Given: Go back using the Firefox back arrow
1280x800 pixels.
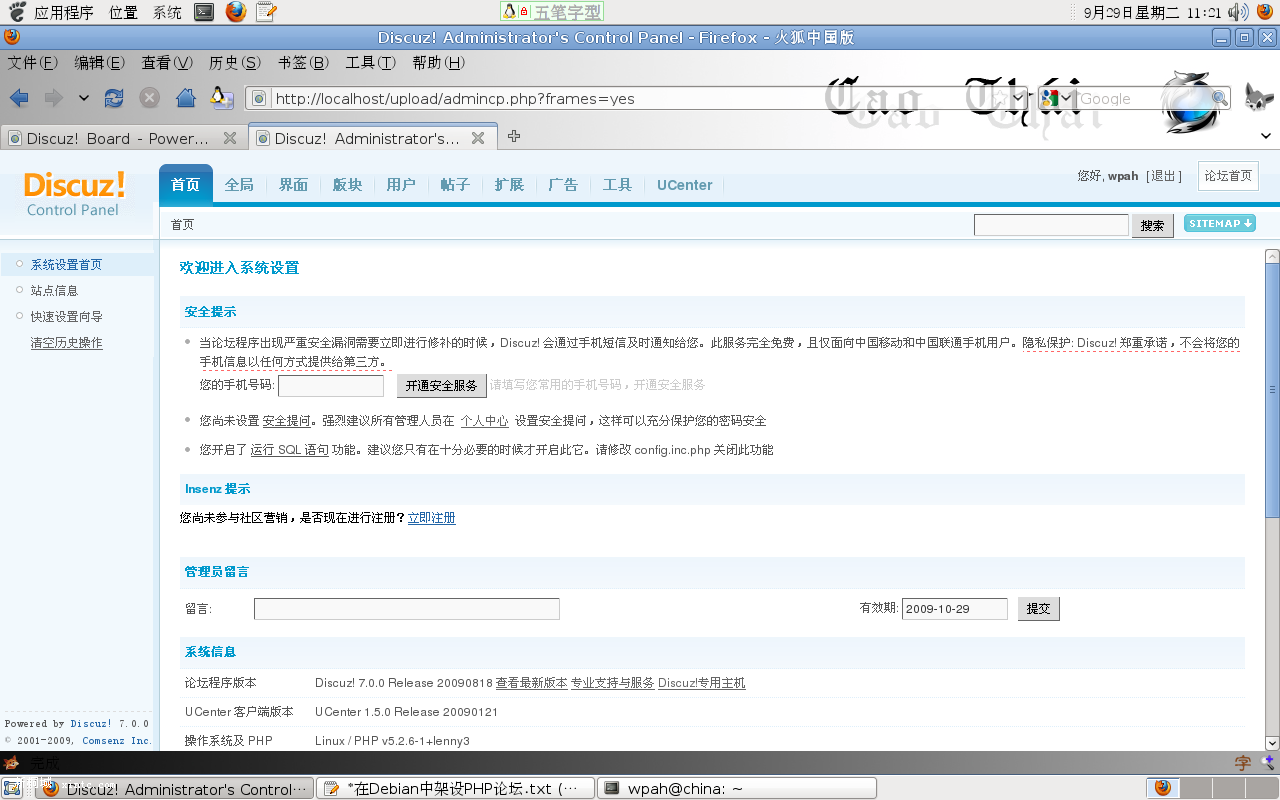Looking at the screenshot, I should (x=18, y=98).
